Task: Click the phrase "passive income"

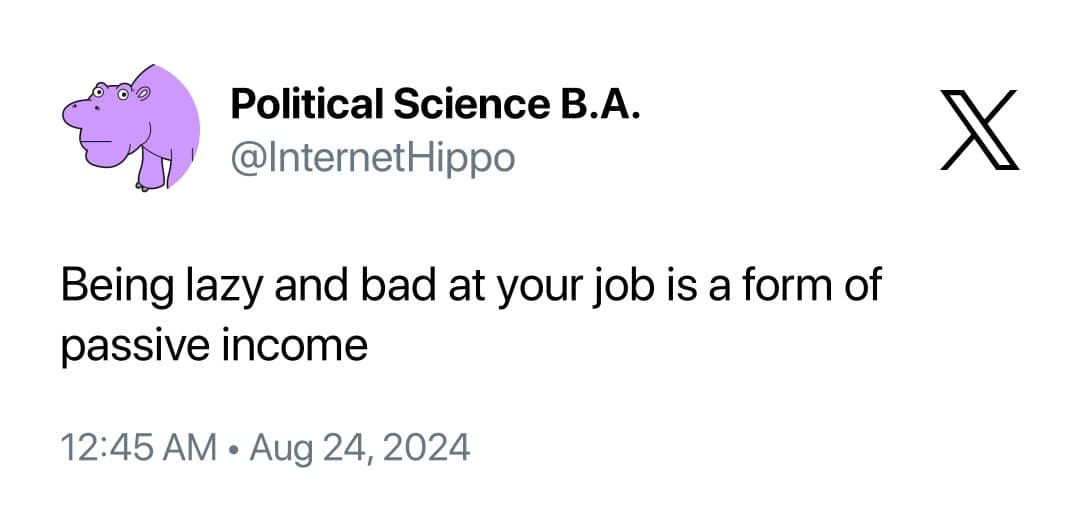Action: click(x=214, y=346)
